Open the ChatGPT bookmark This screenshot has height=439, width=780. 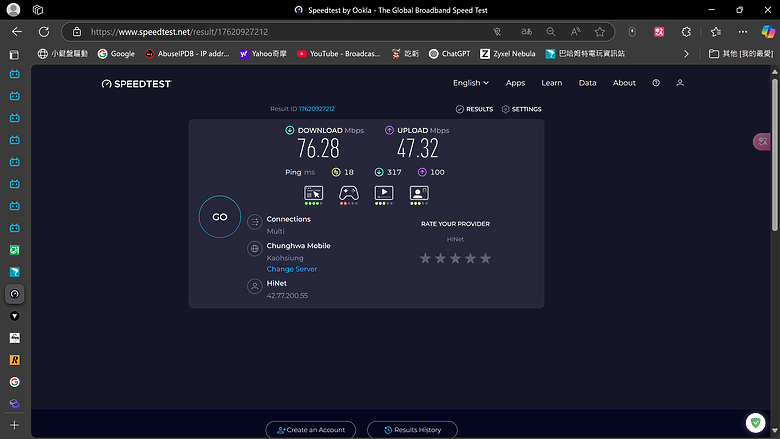coord(449,54)
